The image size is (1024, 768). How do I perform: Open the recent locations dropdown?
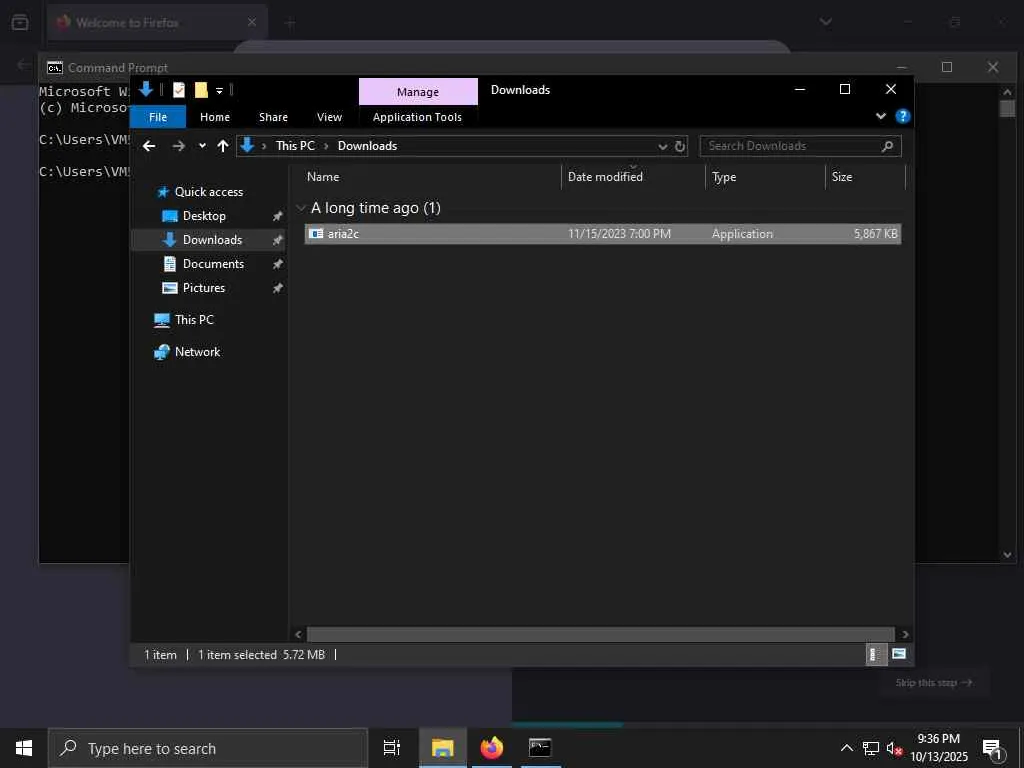[202, 146]
